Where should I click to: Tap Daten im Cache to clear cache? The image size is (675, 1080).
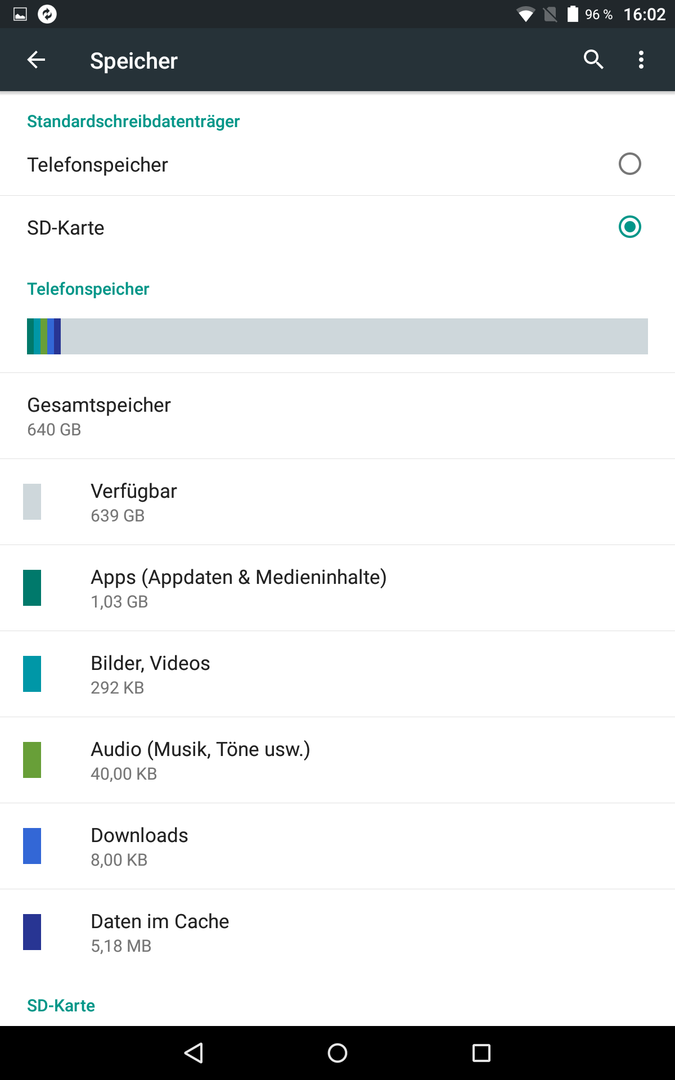coord(338,932)
